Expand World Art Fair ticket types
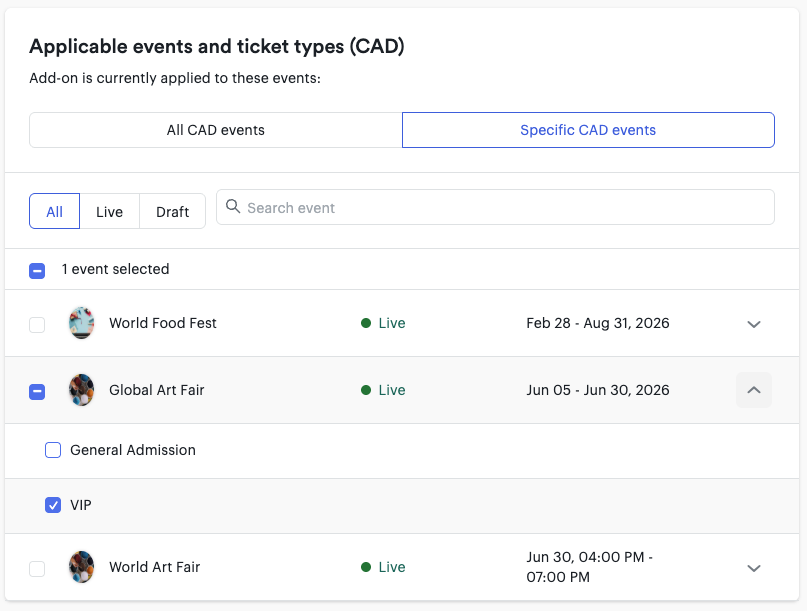 pyautogui.click(x=754, y=568)
